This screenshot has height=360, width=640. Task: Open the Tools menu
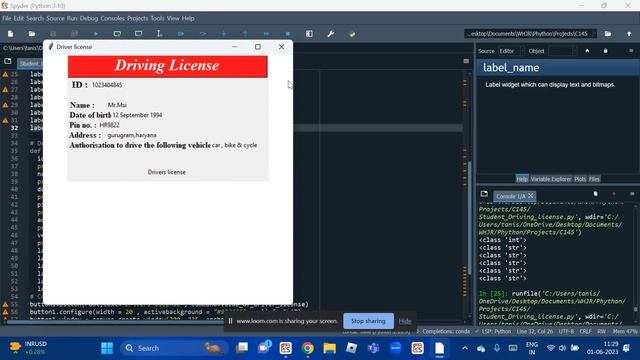click(157, 18)
